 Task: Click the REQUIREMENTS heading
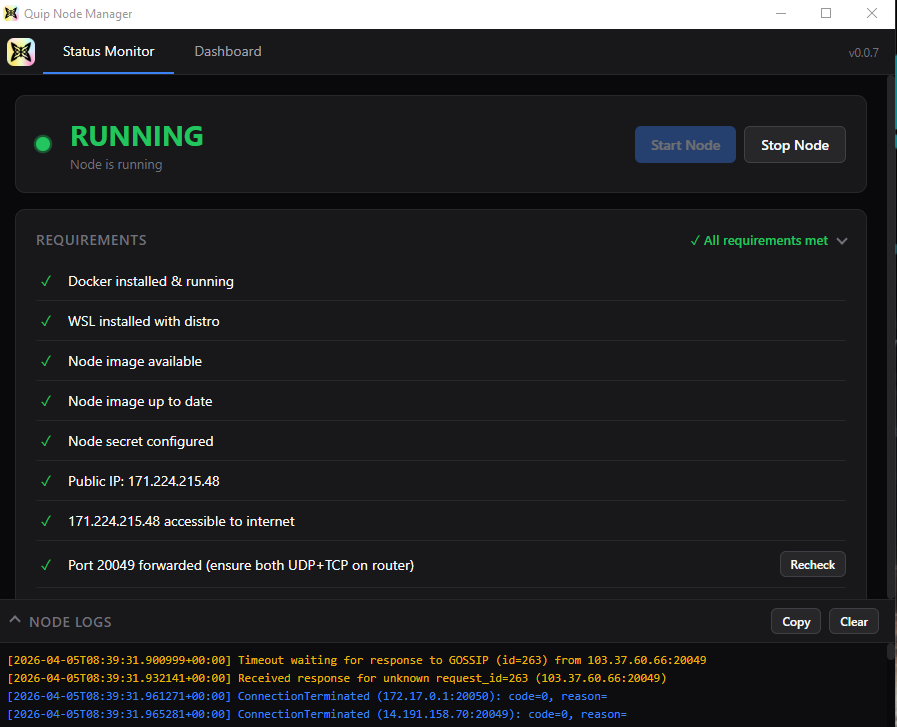click(x=92, y=240)
